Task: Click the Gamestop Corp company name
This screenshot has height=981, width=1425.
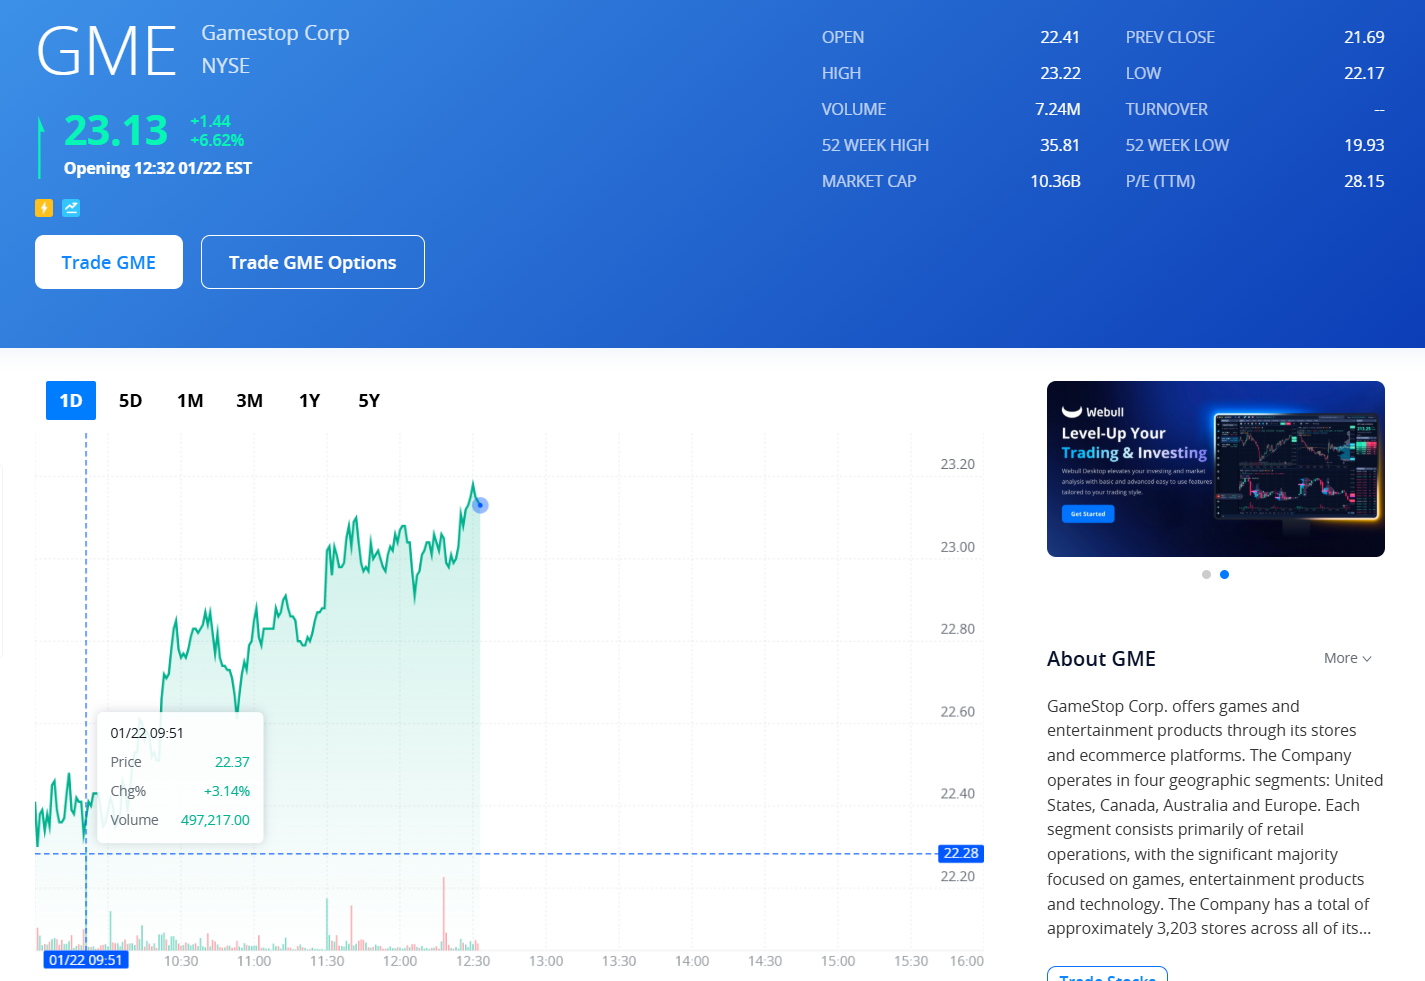Action: tap(276, 33)
